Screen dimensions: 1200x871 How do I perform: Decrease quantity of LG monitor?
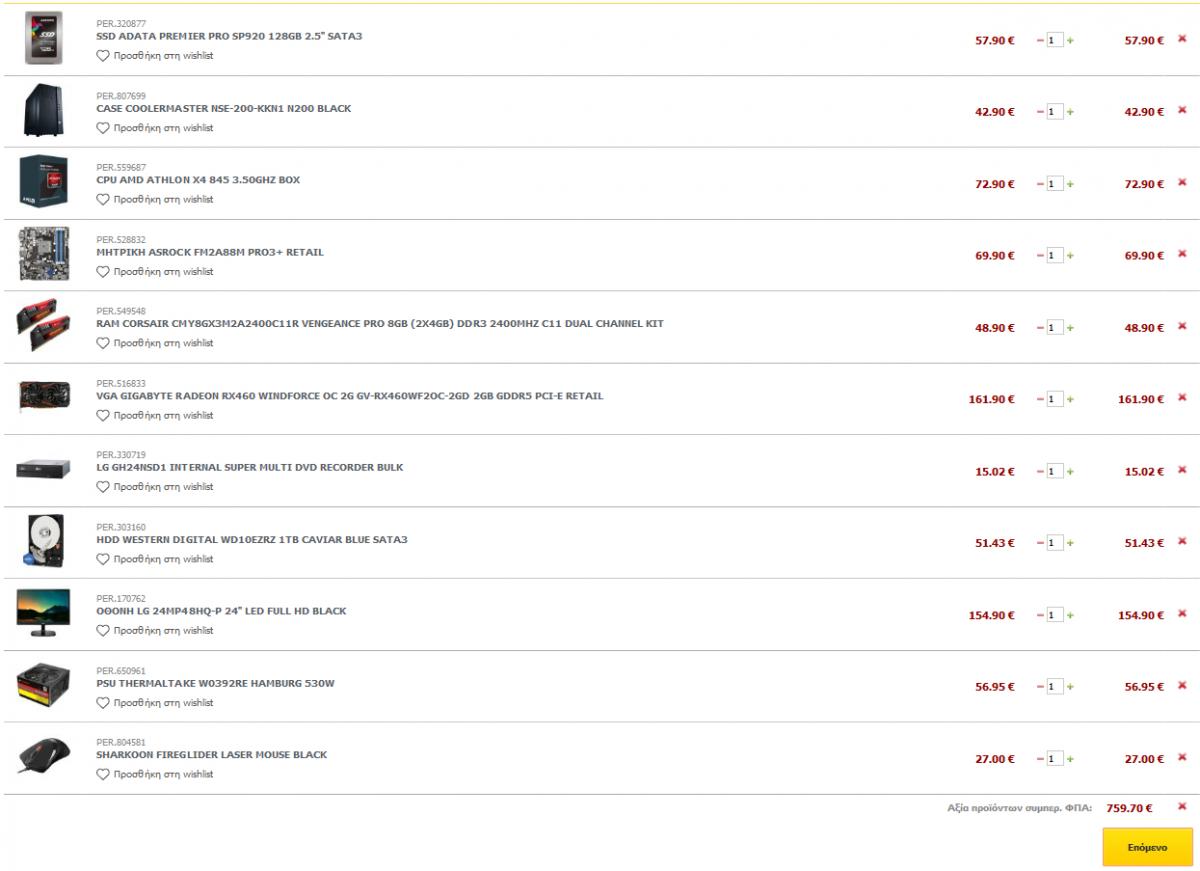click(x=1040, y=615)
